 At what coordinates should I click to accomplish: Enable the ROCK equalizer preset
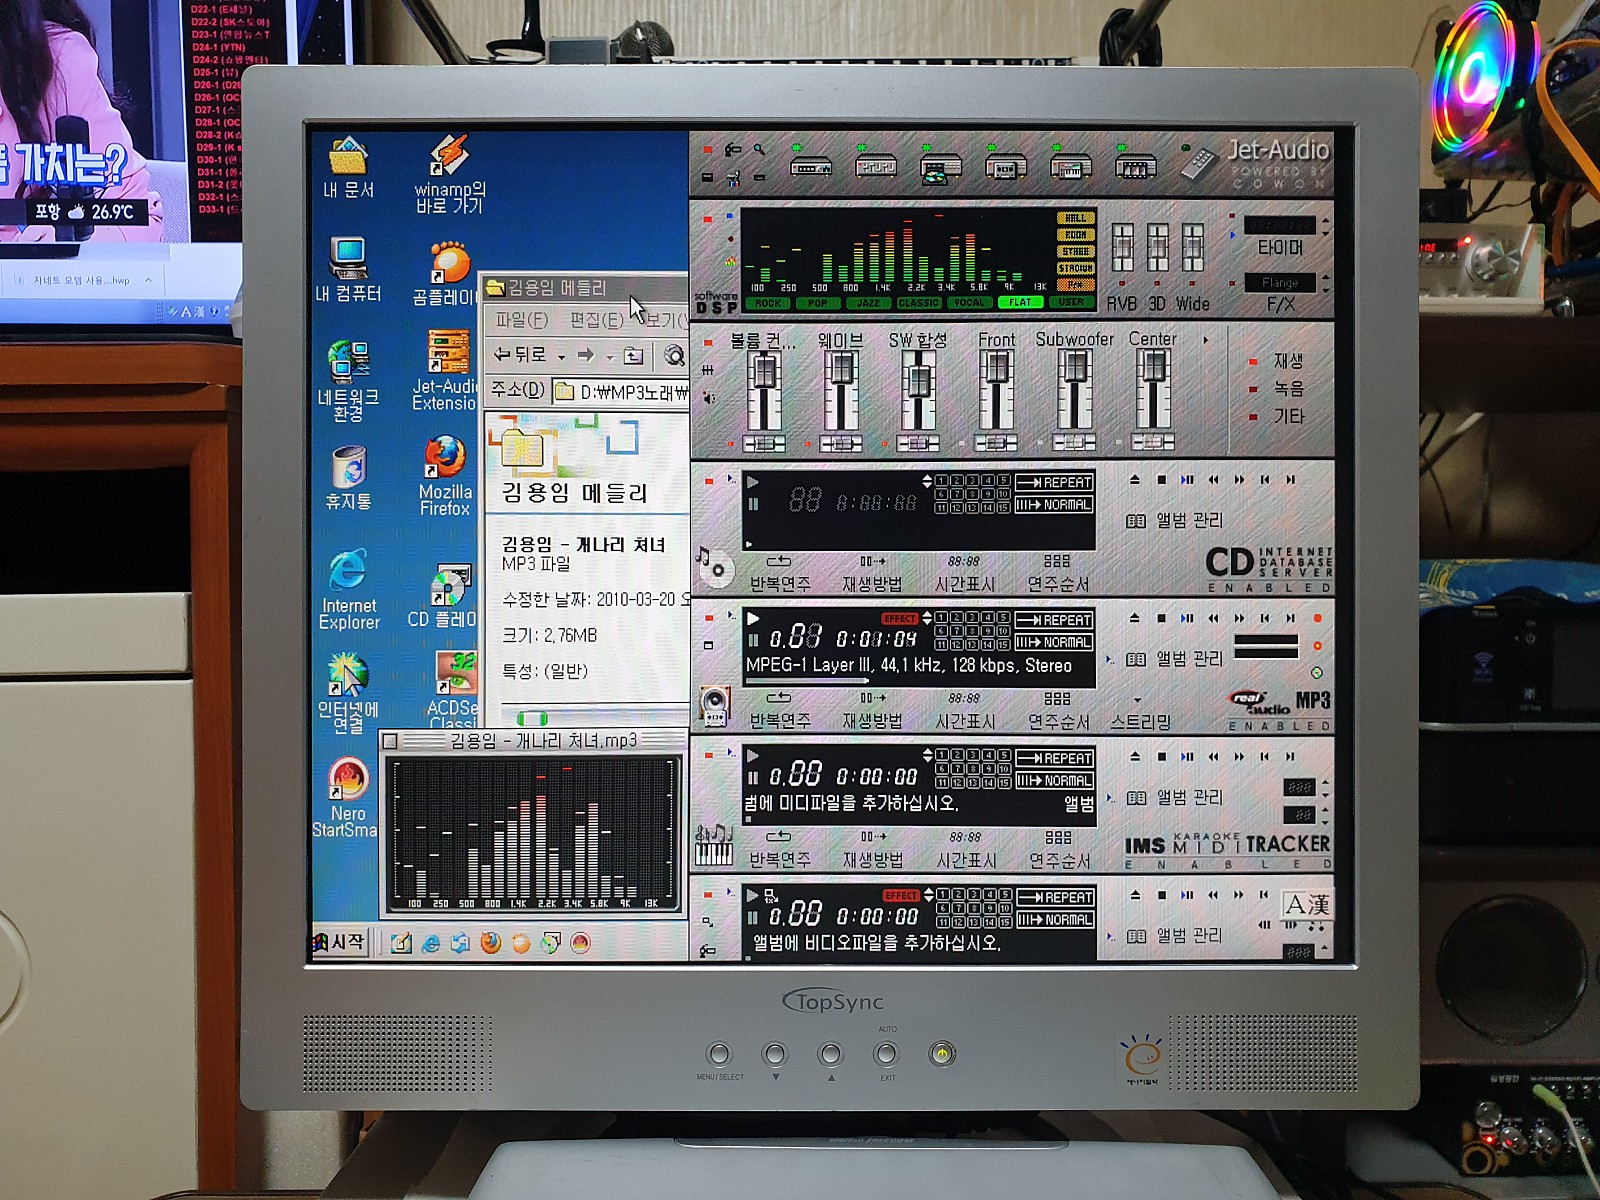768,303
